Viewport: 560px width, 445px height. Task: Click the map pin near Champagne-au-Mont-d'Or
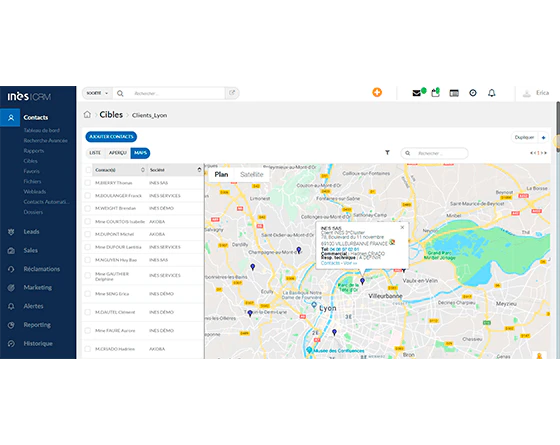click(x=299, y=250)
